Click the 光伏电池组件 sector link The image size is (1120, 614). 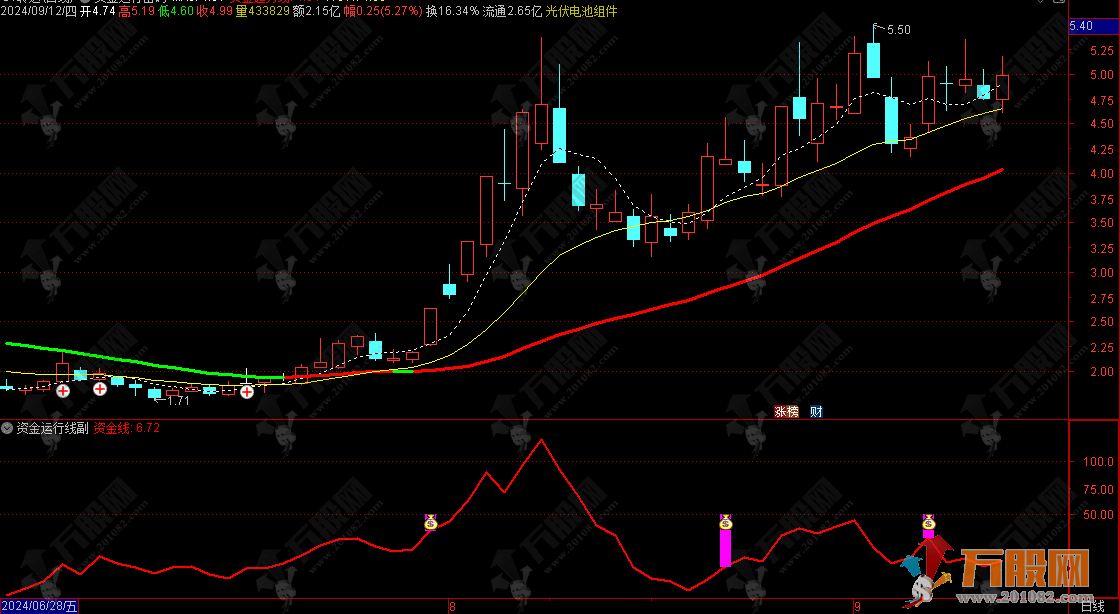[581, 11]
